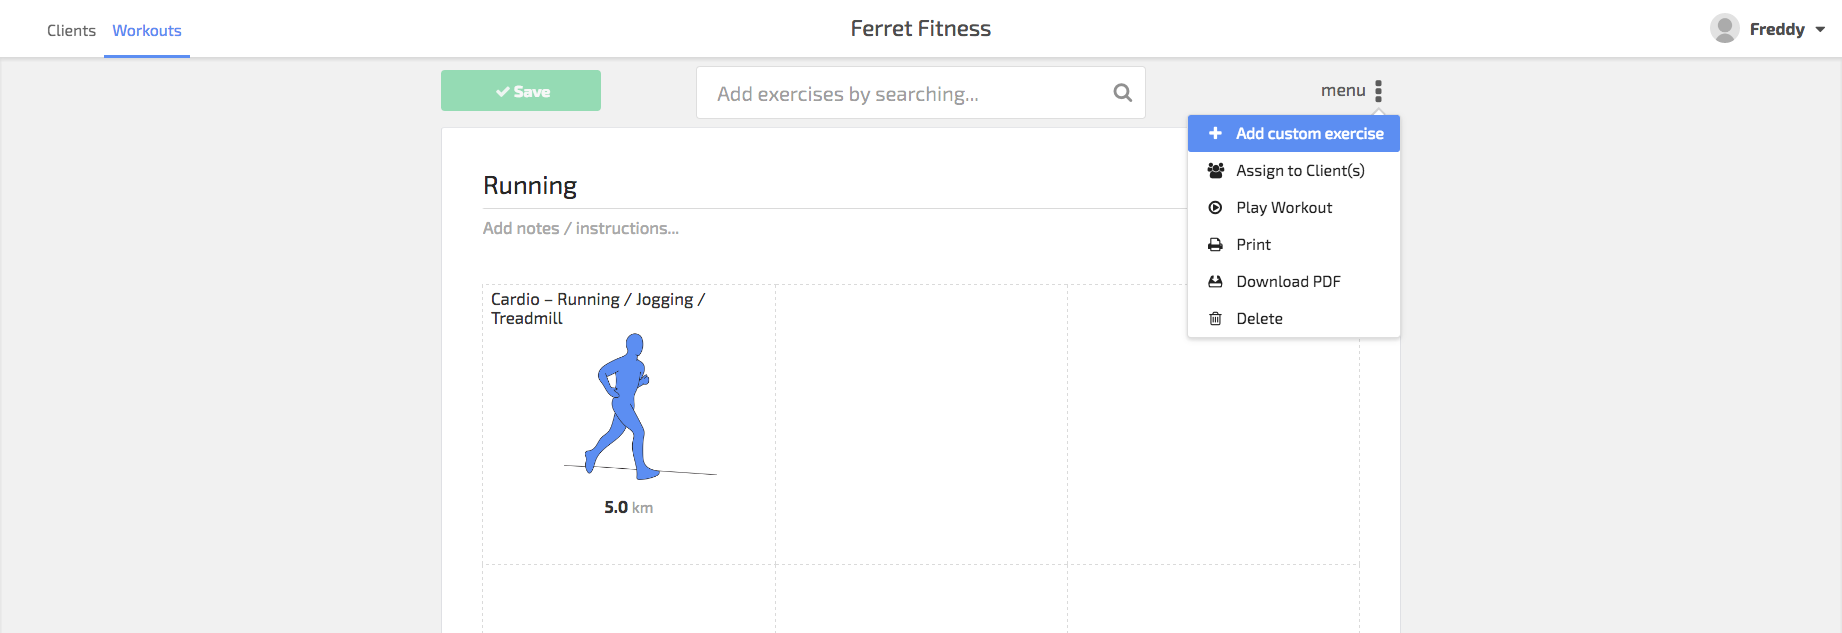The width and height of the screenshot is (1842, 633).
Task: Click the printer icon
Action: (1215, 245)
